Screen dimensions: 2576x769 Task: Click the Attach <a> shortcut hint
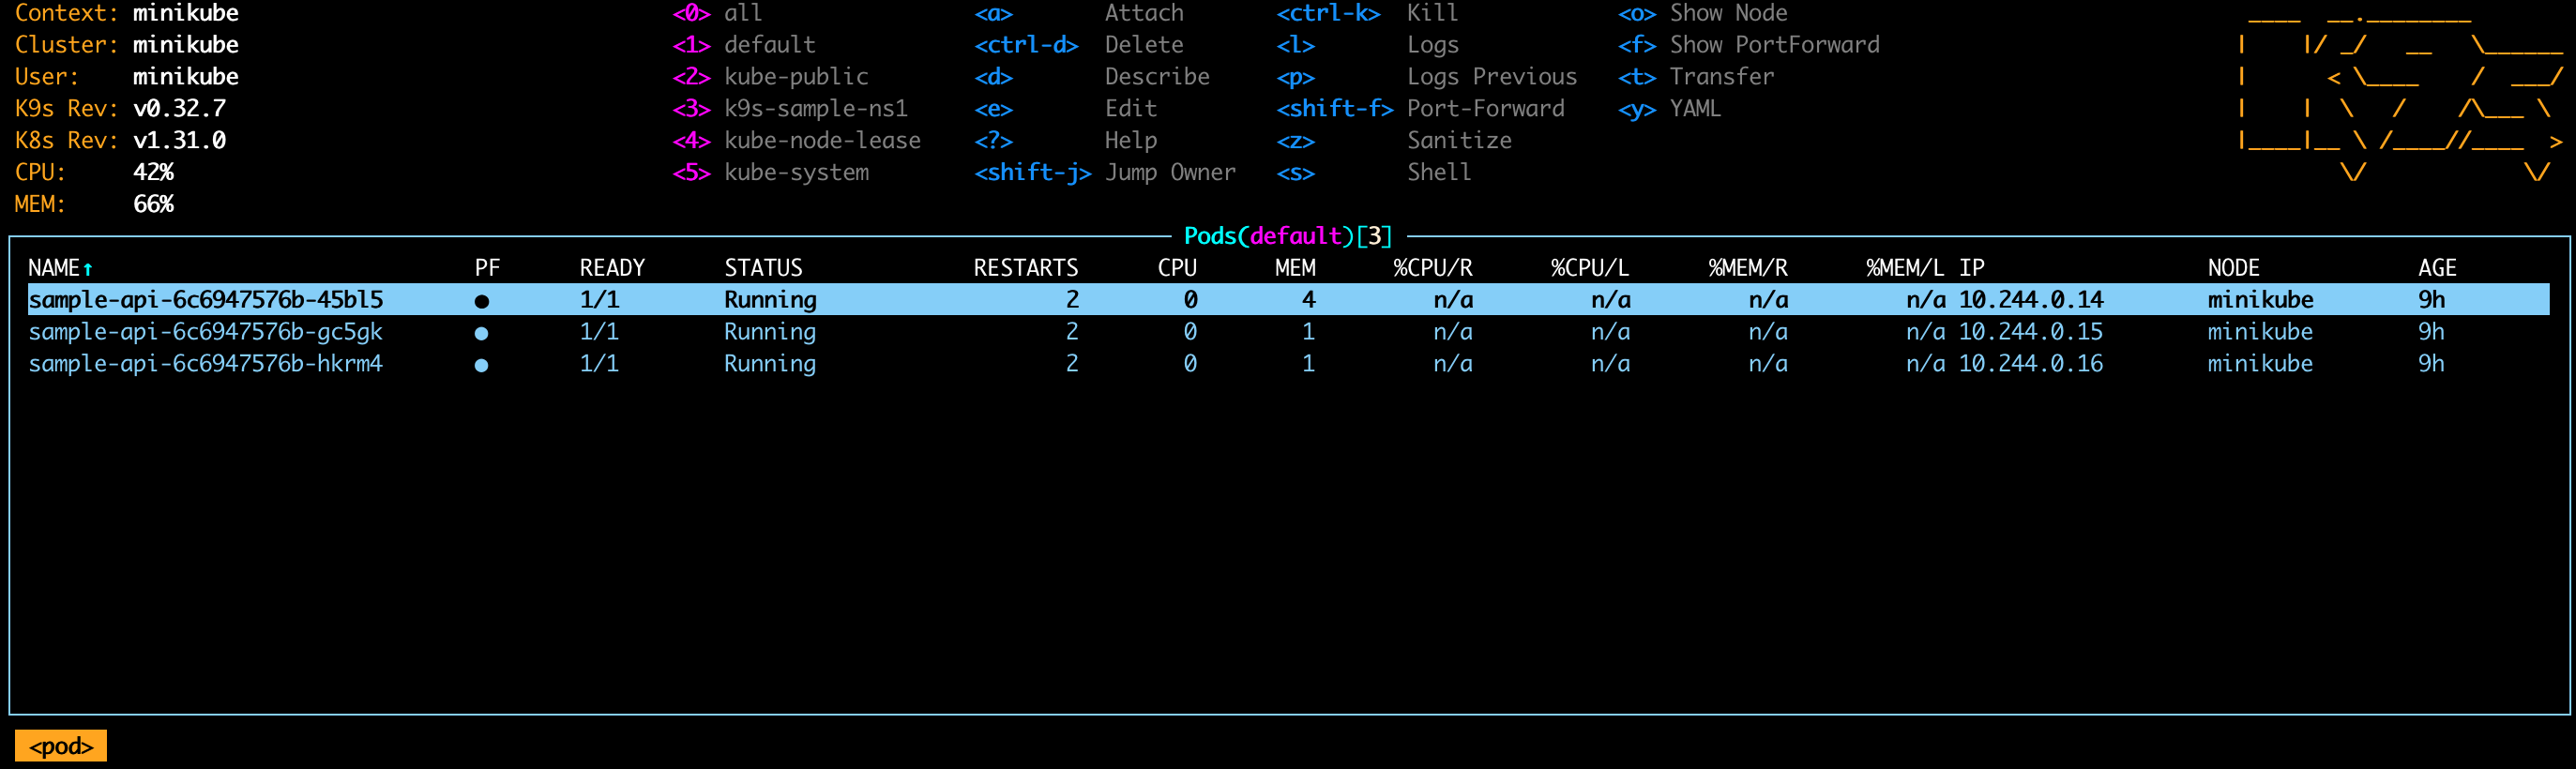pyautogui.click(x=1079, y=13)
